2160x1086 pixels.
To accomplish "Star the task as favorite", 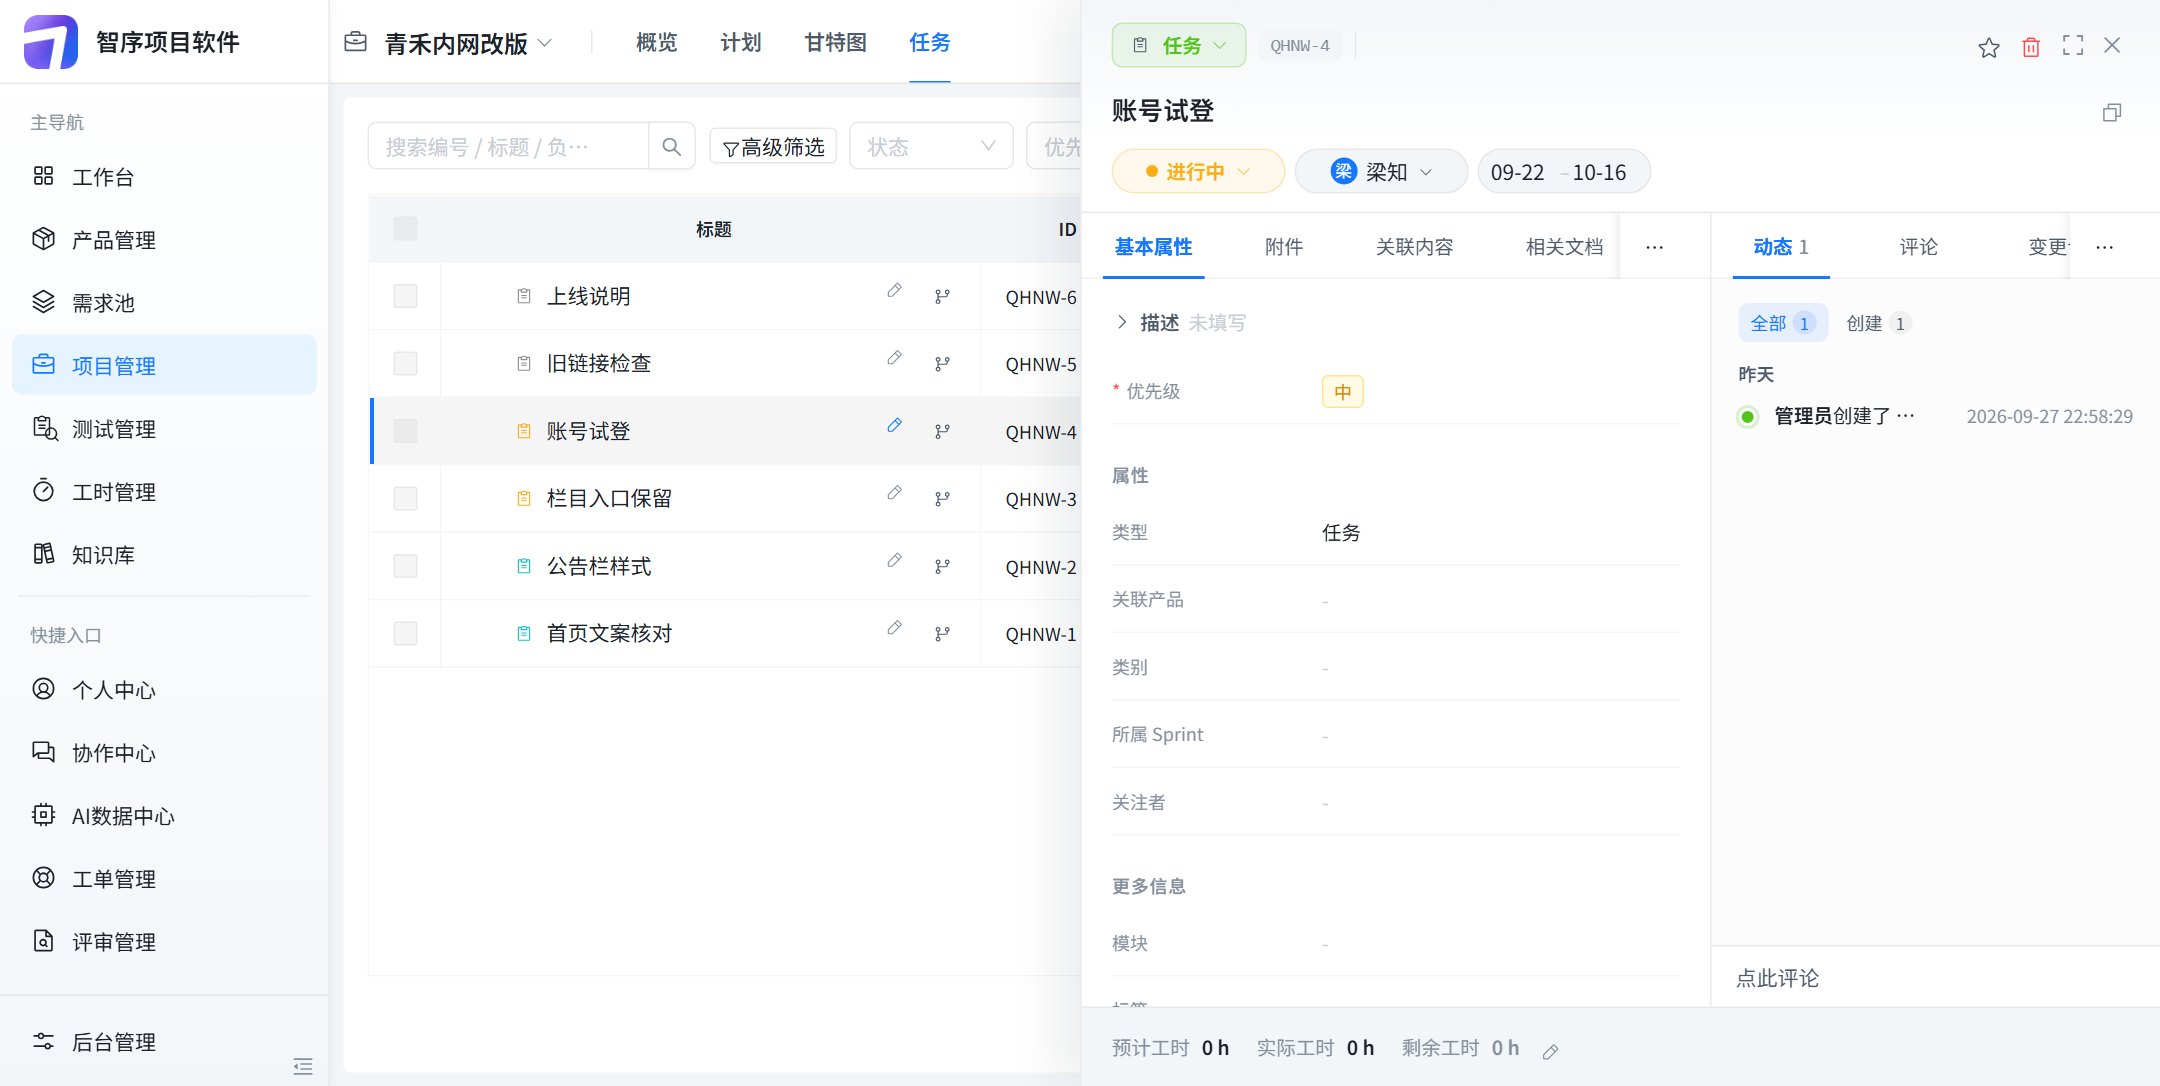I will tap(1988, 46).
